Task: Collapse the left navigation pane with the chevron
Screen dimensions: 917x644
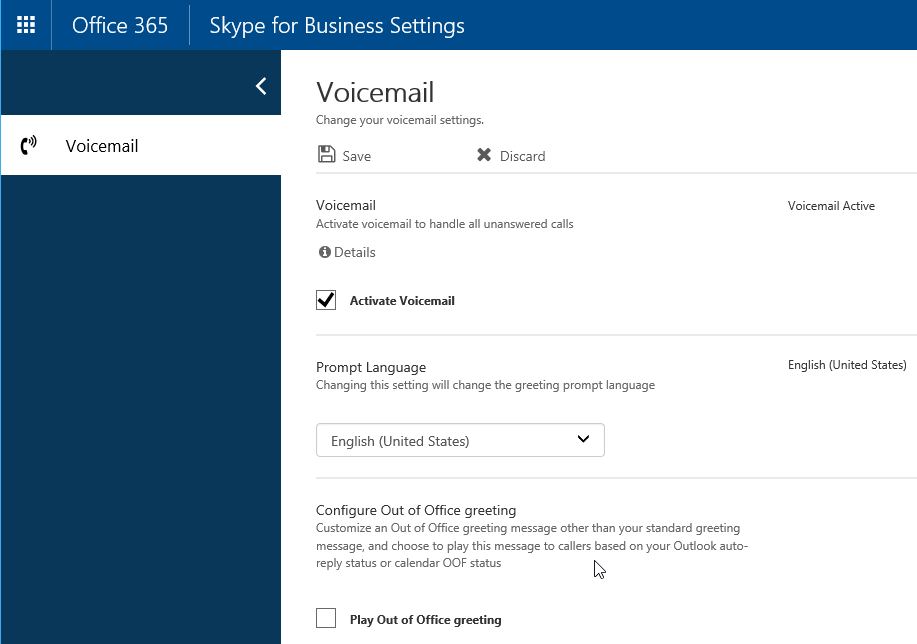Action: [x=261, y=86]
